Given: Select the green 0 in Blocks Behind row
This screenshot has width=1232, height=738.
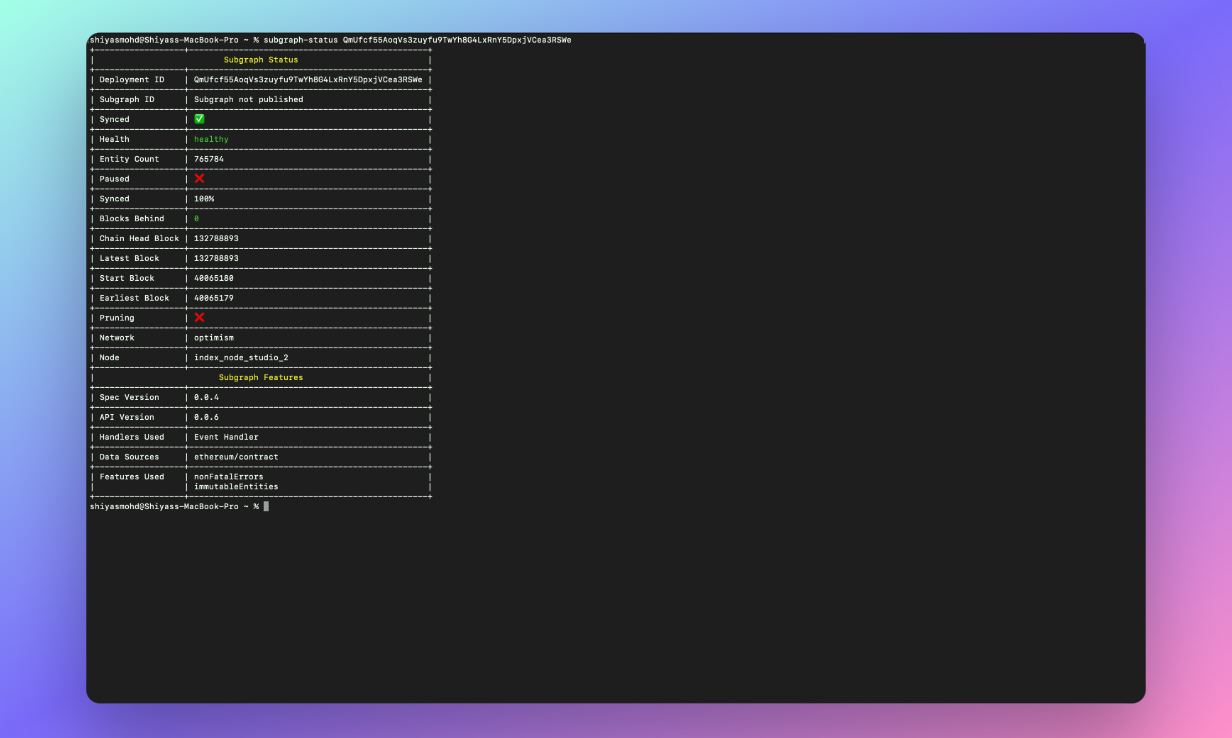Looking at the screenshot, I should 197,219.
